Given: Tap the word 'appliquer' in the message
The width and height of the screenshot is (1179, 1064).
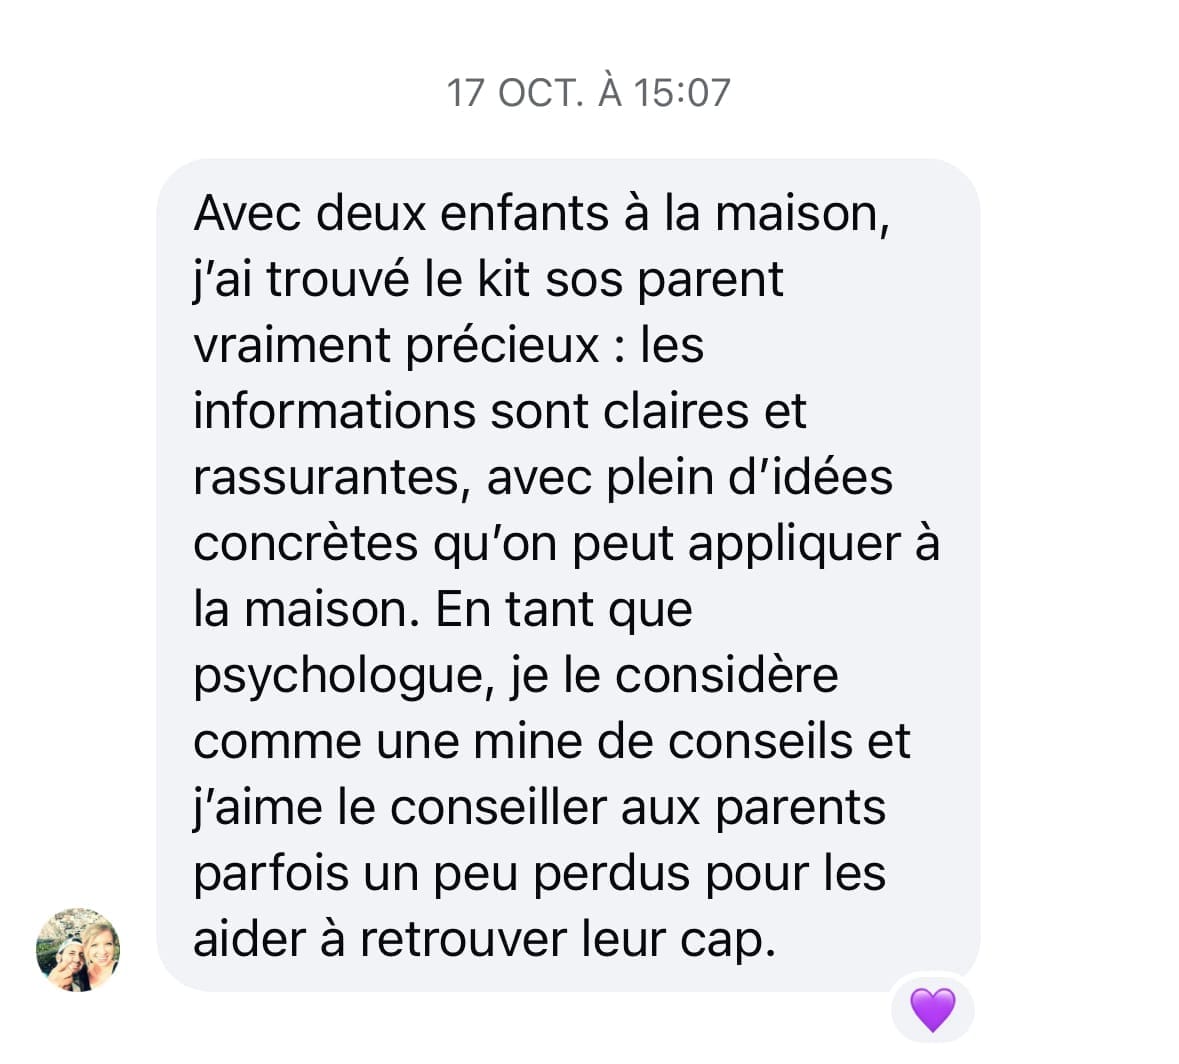Looking at the screenshot, I should (794, 544).
